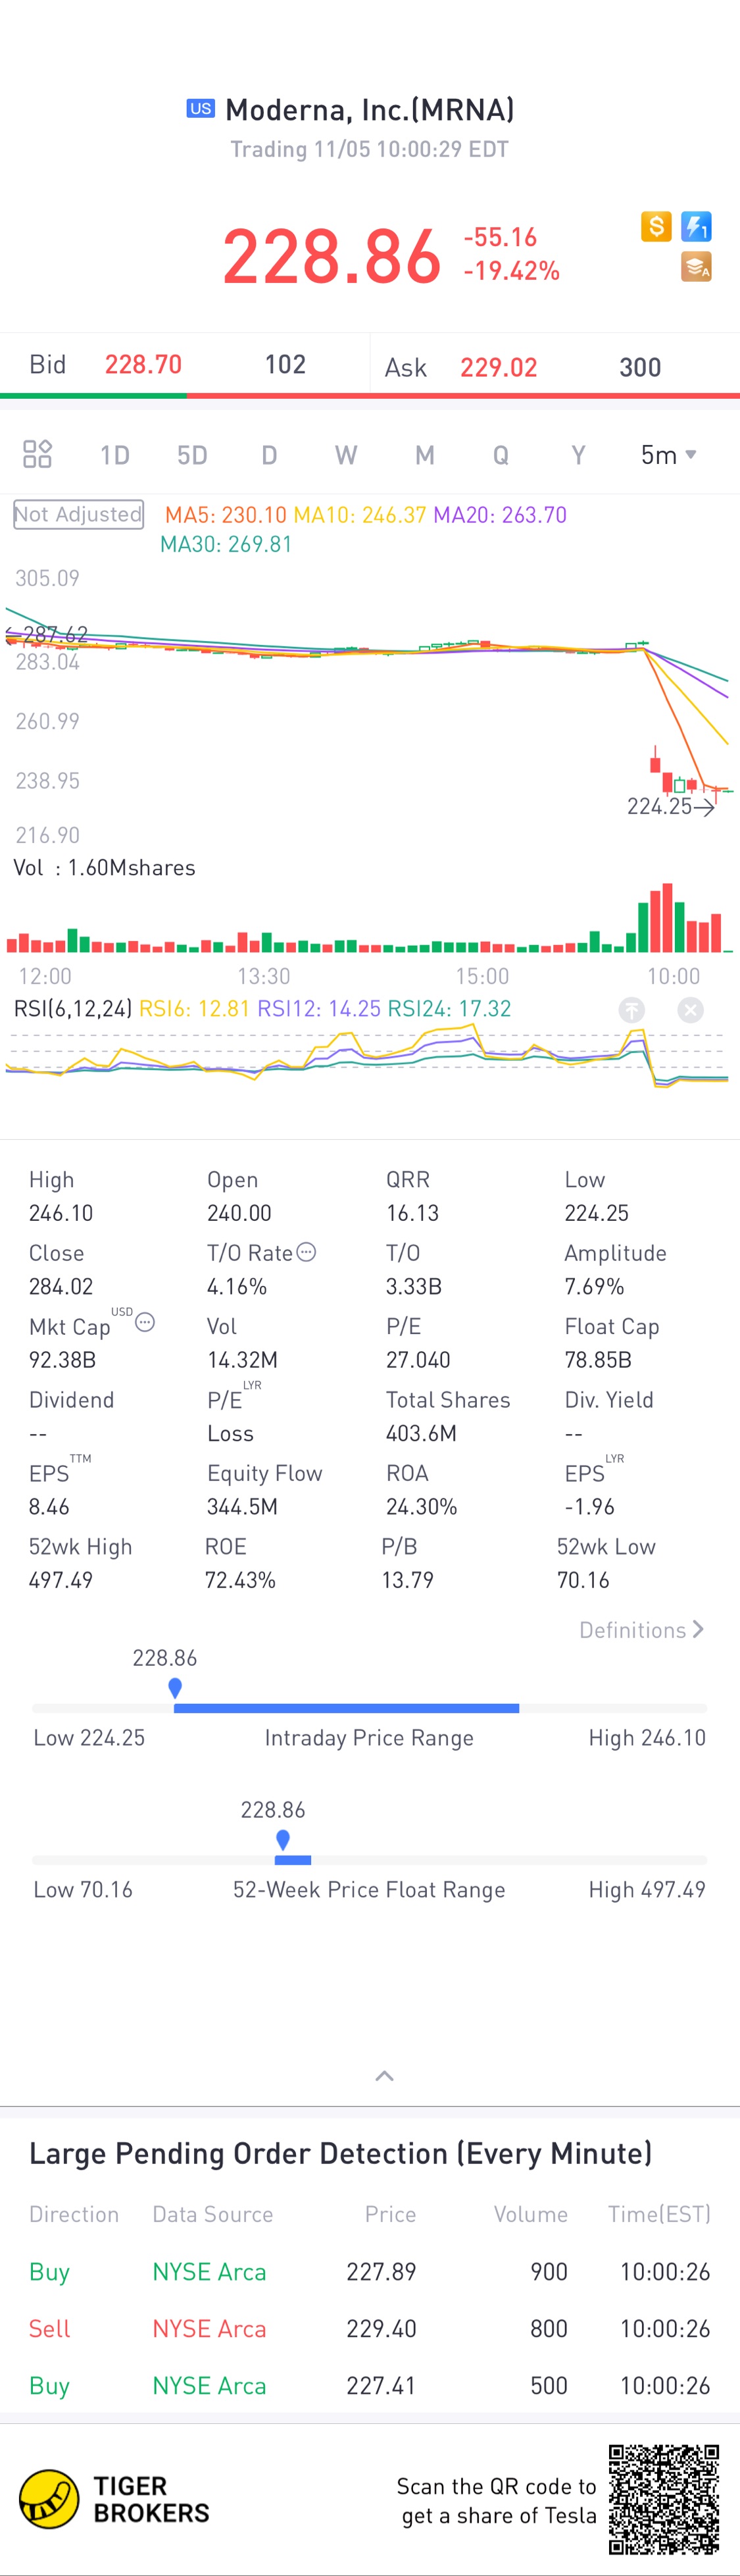Image resolution: width=740 pixels, height=2576 pixels.
Task: Tap the QR code image
Action: pos(664,2499)
